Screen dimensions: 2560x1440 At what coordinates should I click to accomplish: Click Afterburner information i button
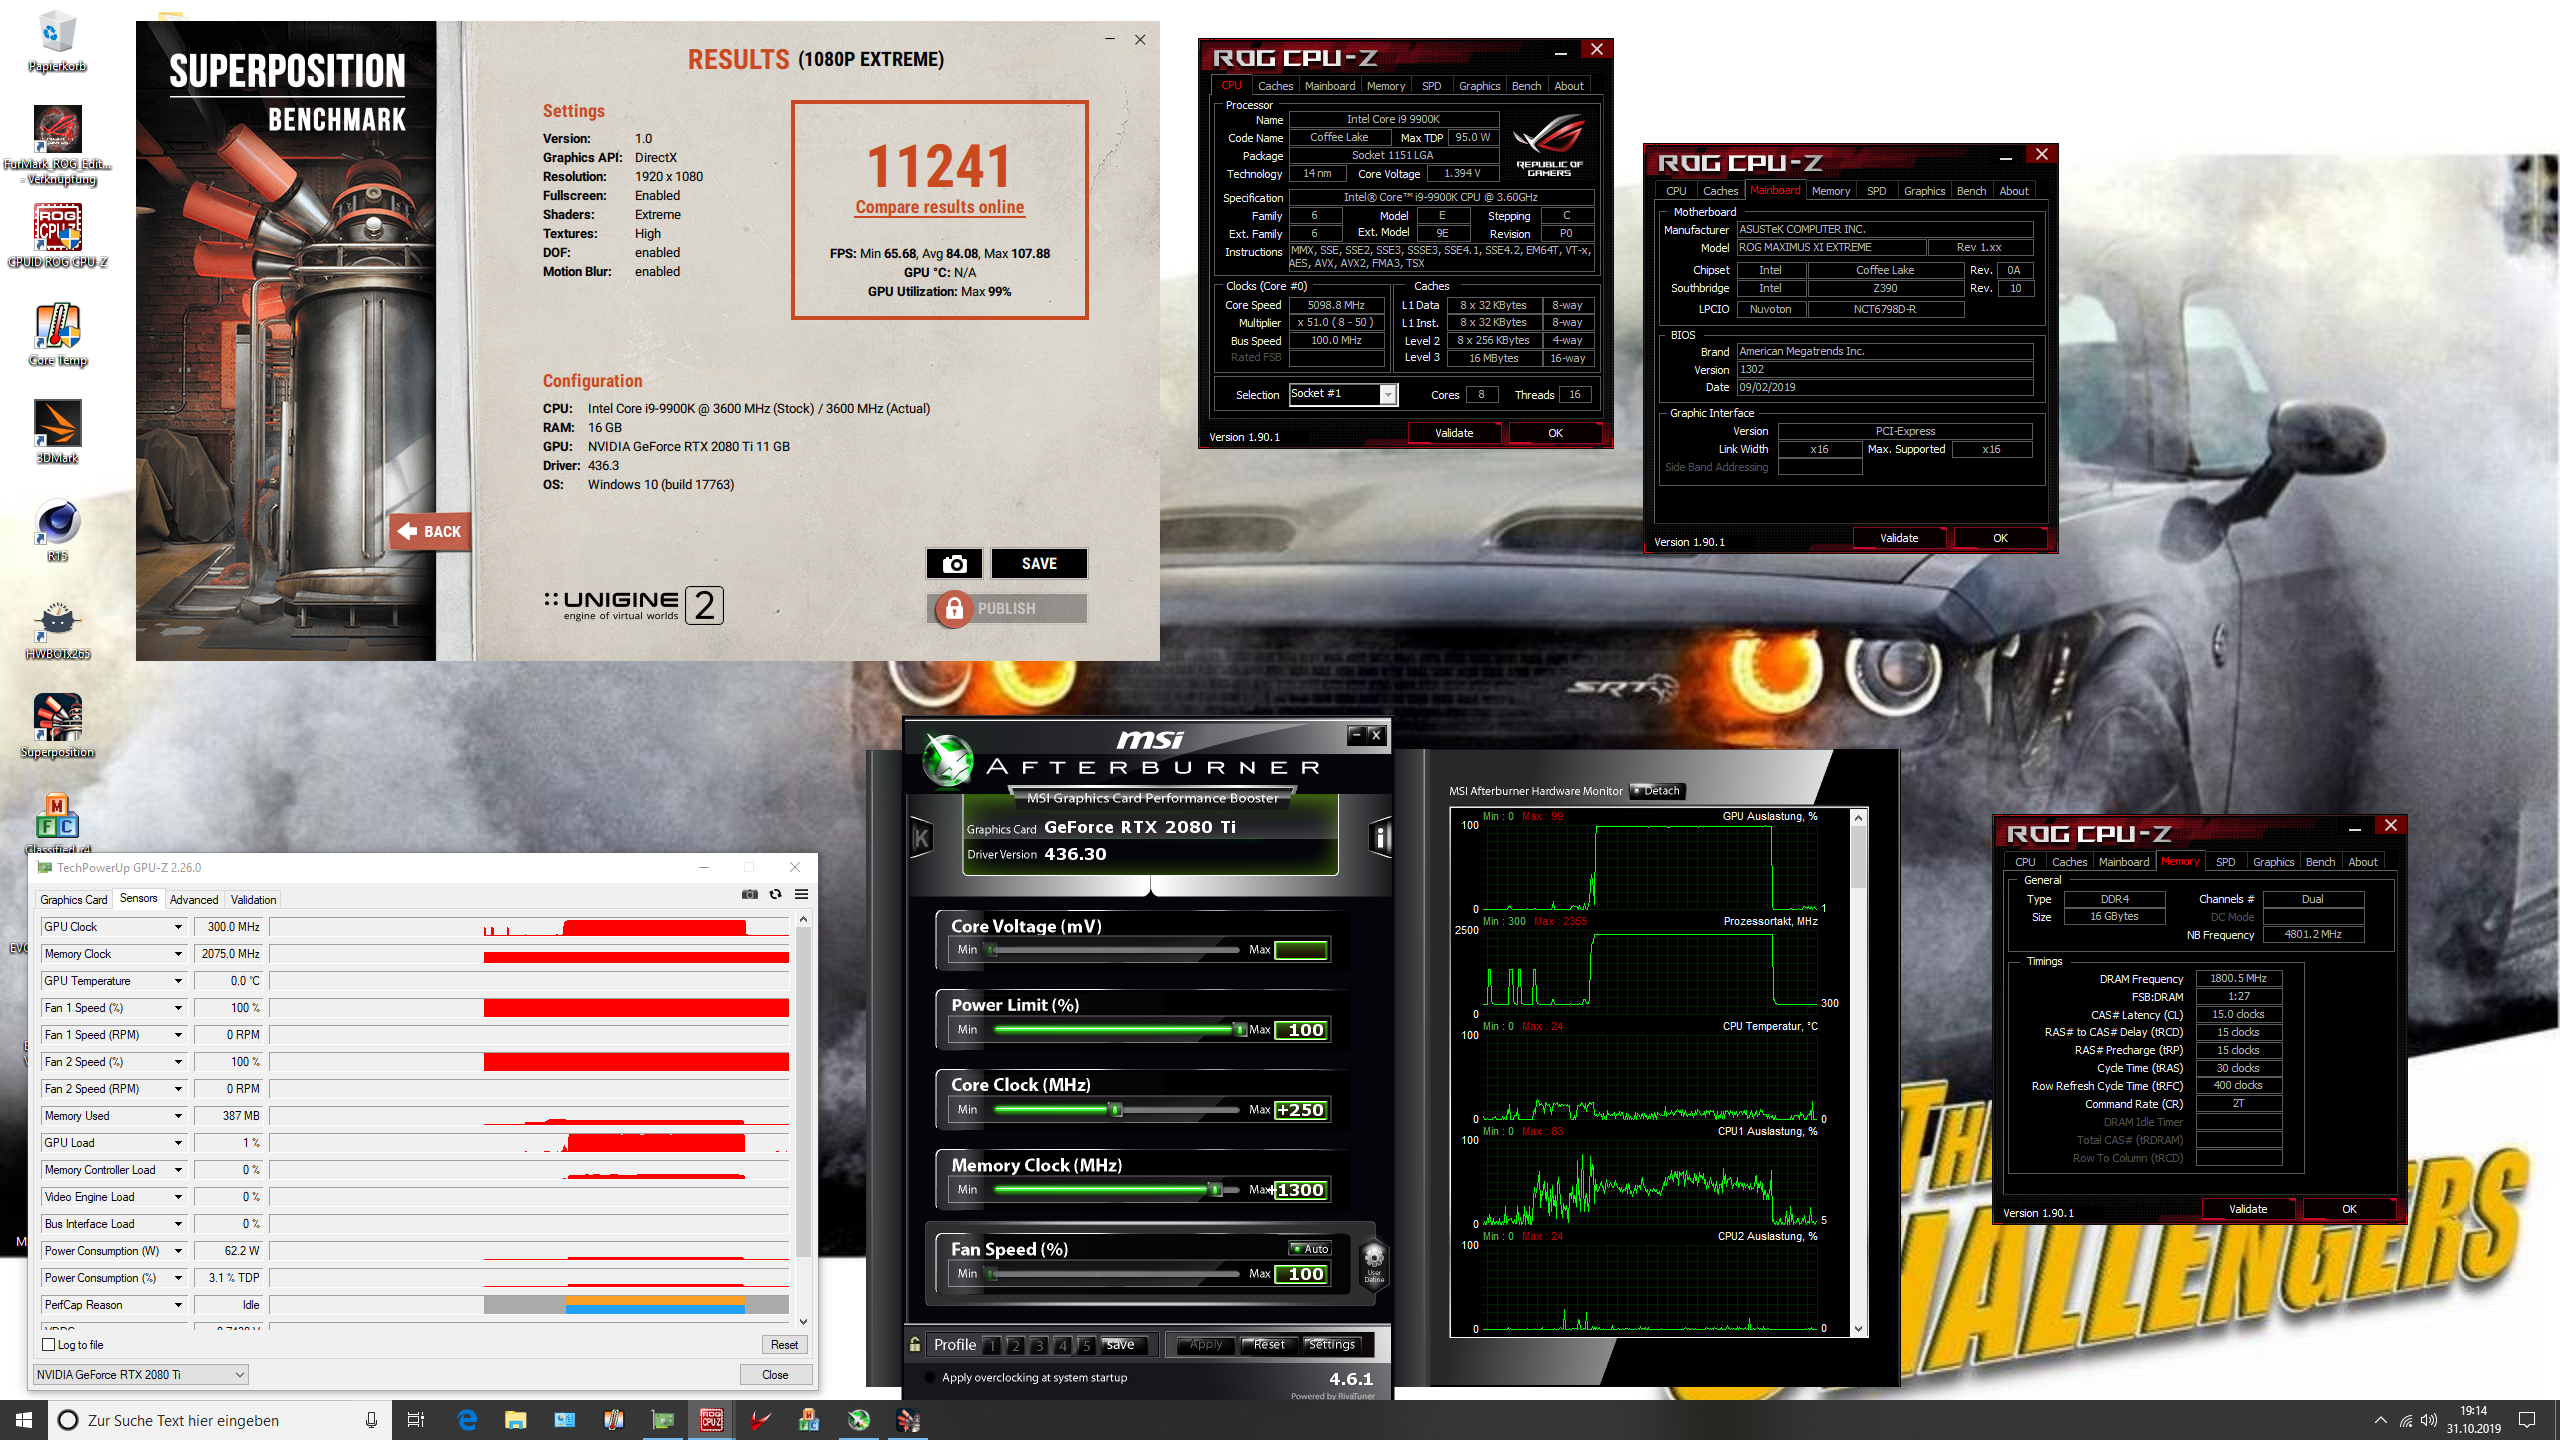point(1380,837)
